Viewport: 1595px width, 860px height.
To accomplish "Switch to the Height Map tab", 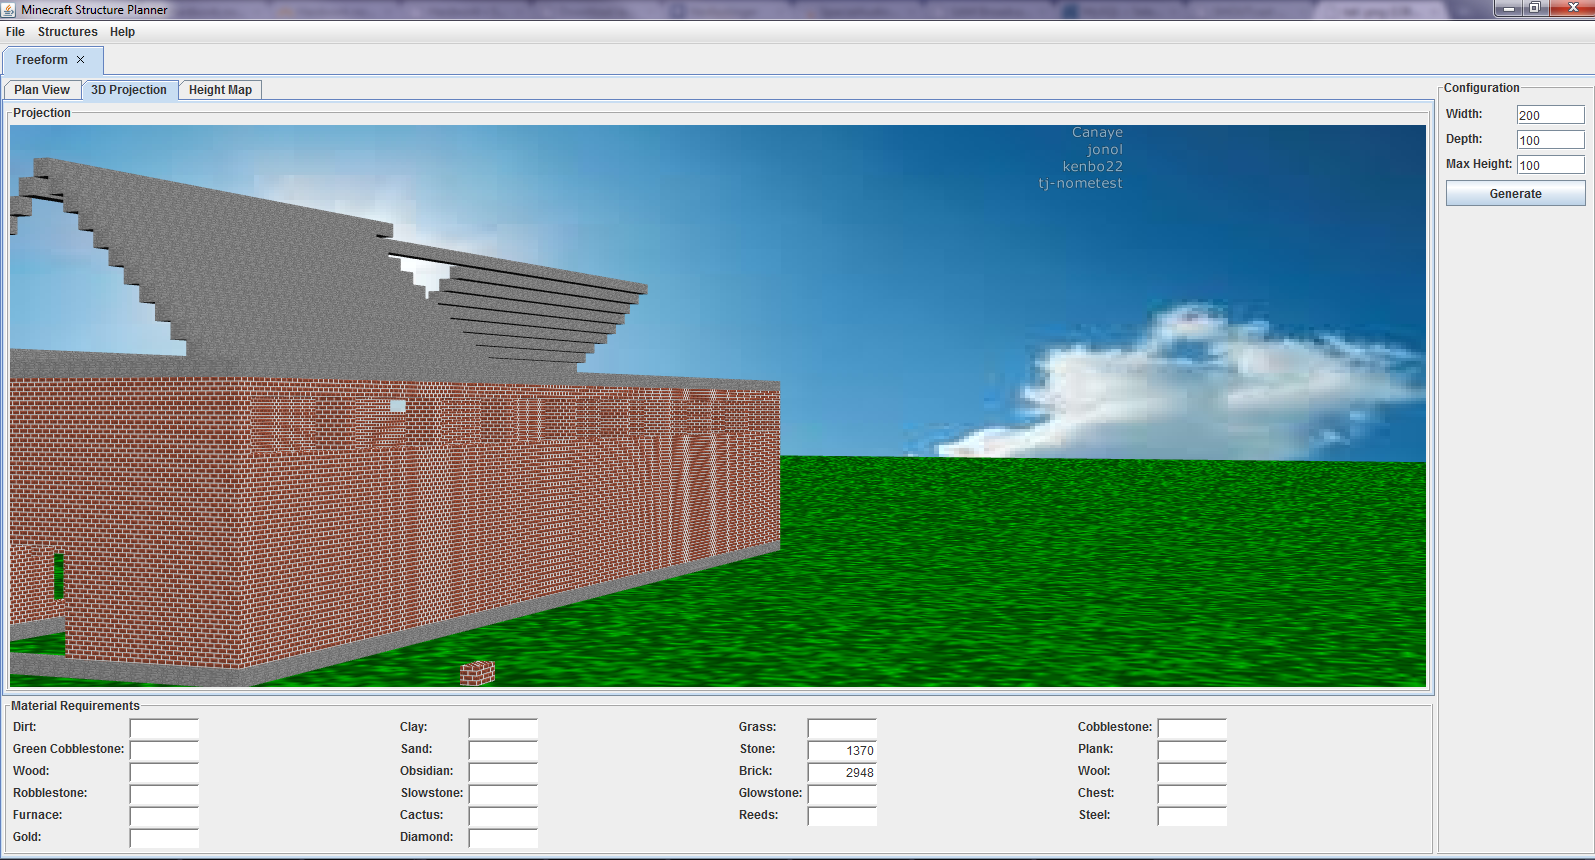I will 220,90.
